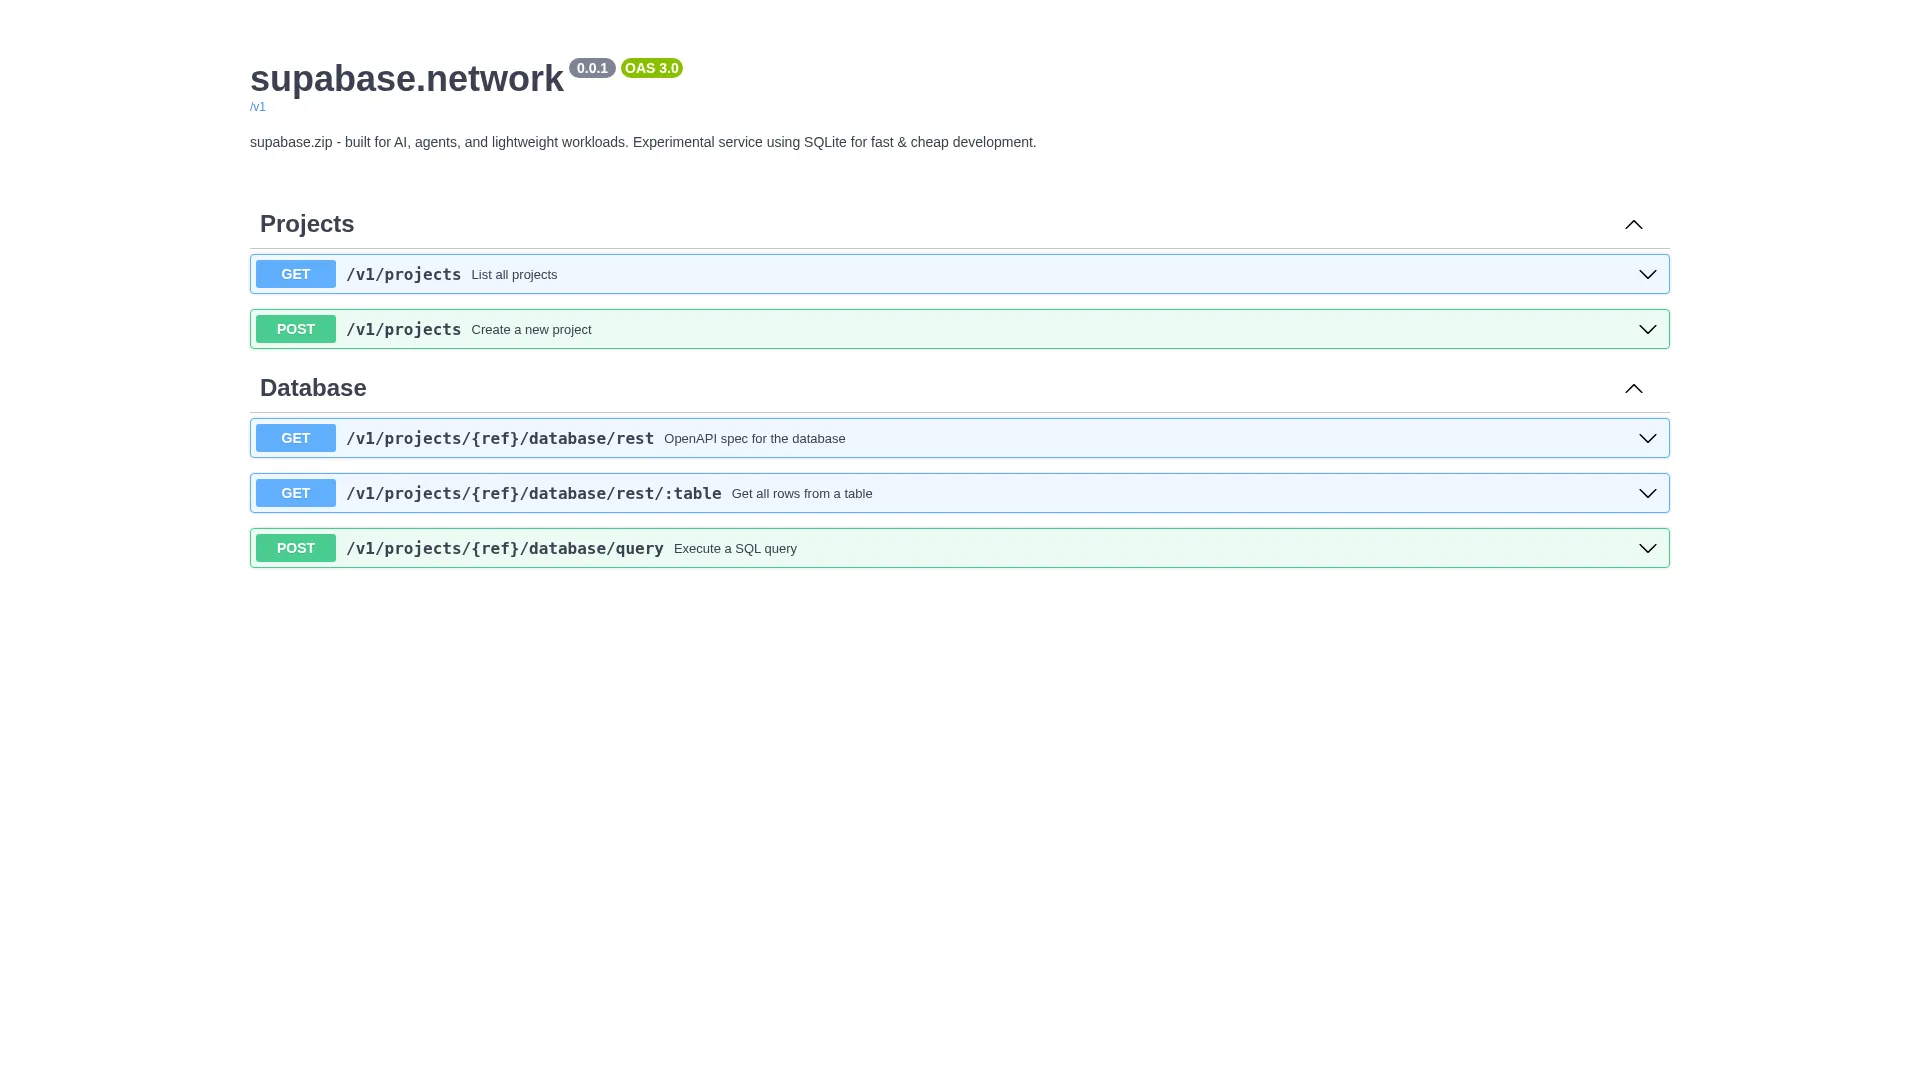The height and width of the screenshot is (1080, 1920).
Task: Click GET badge for rest/:table endpoint
Action: tap(296, 493)
